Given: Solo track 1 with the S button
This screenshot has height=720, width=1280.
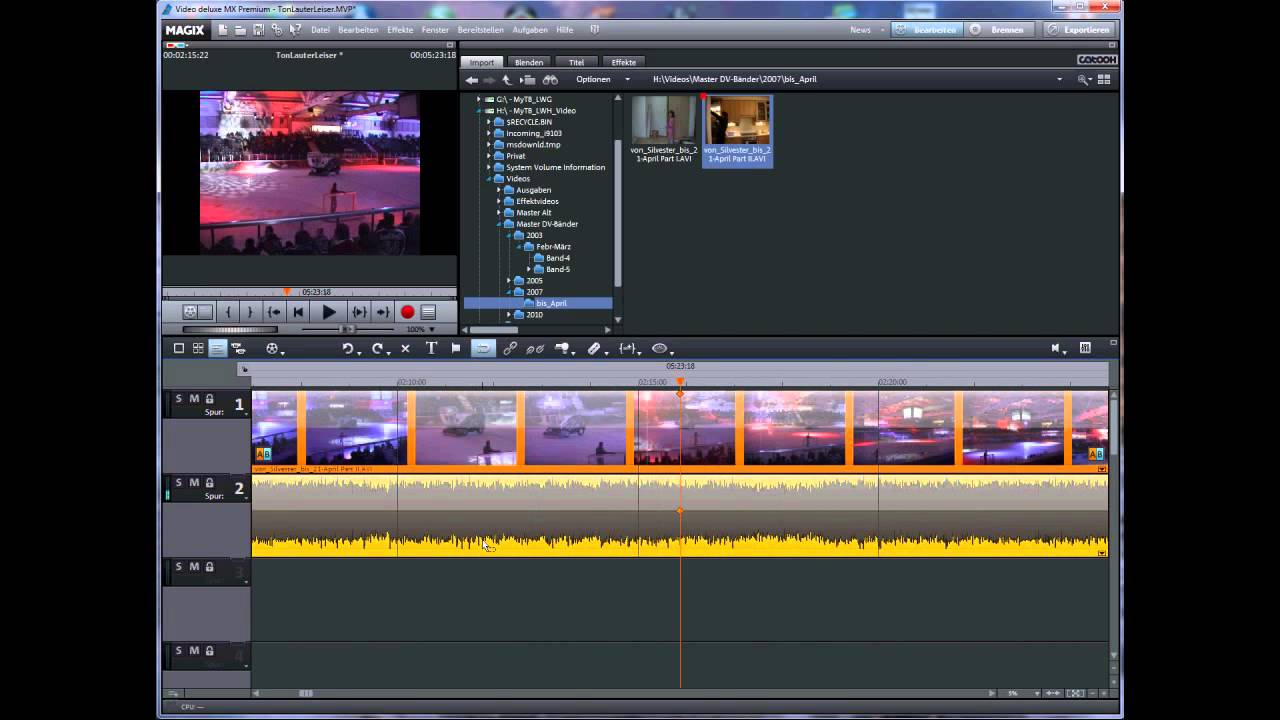Looking at the screenshot, I should (179, 399).
